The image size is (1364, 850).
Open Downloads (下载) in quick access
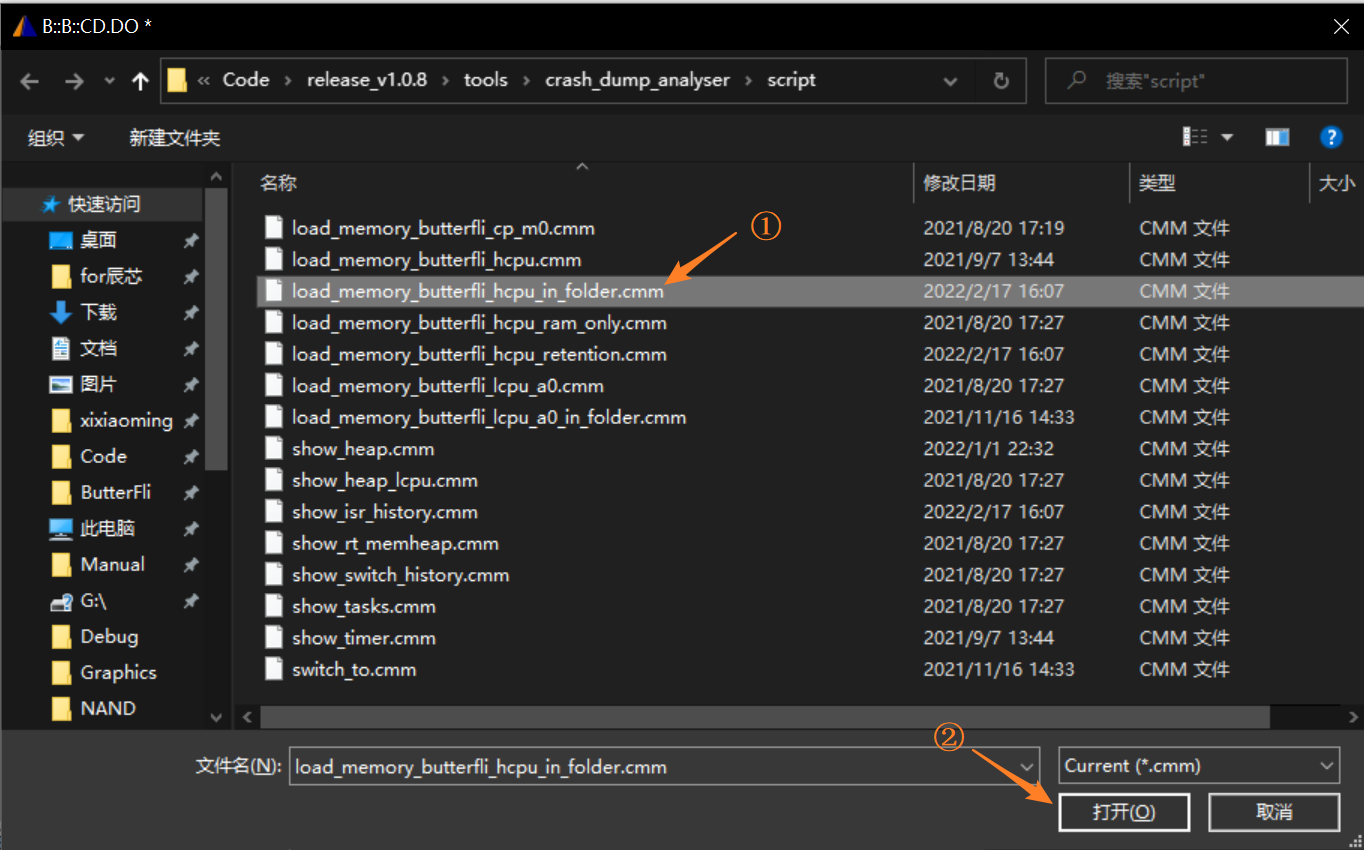[x=98, y=312]
